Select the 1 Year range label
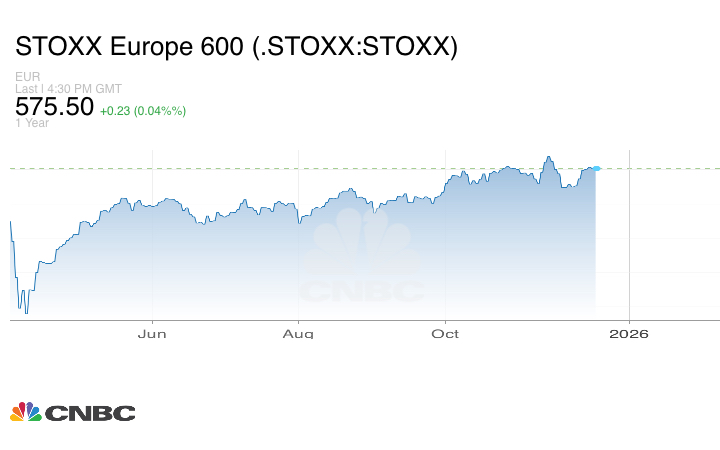 (33, 124)
